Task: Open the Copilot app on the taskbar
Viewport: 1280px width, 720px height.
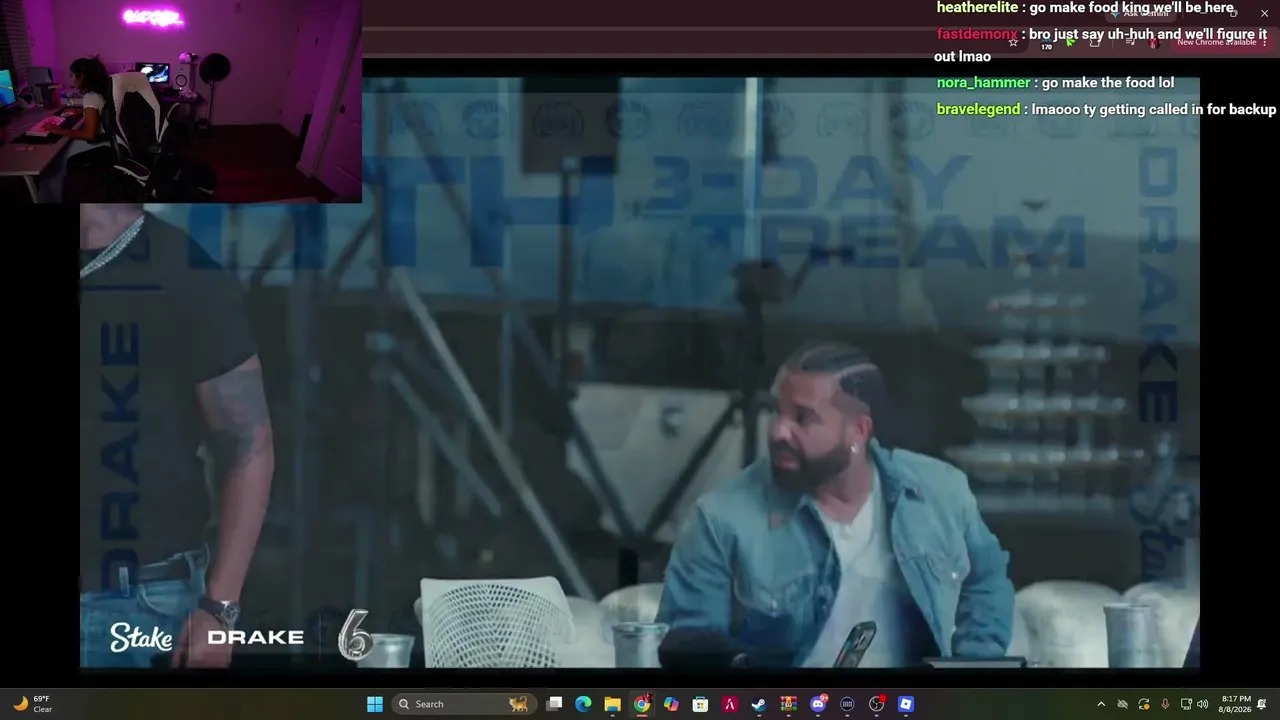Action: (671, 704)
